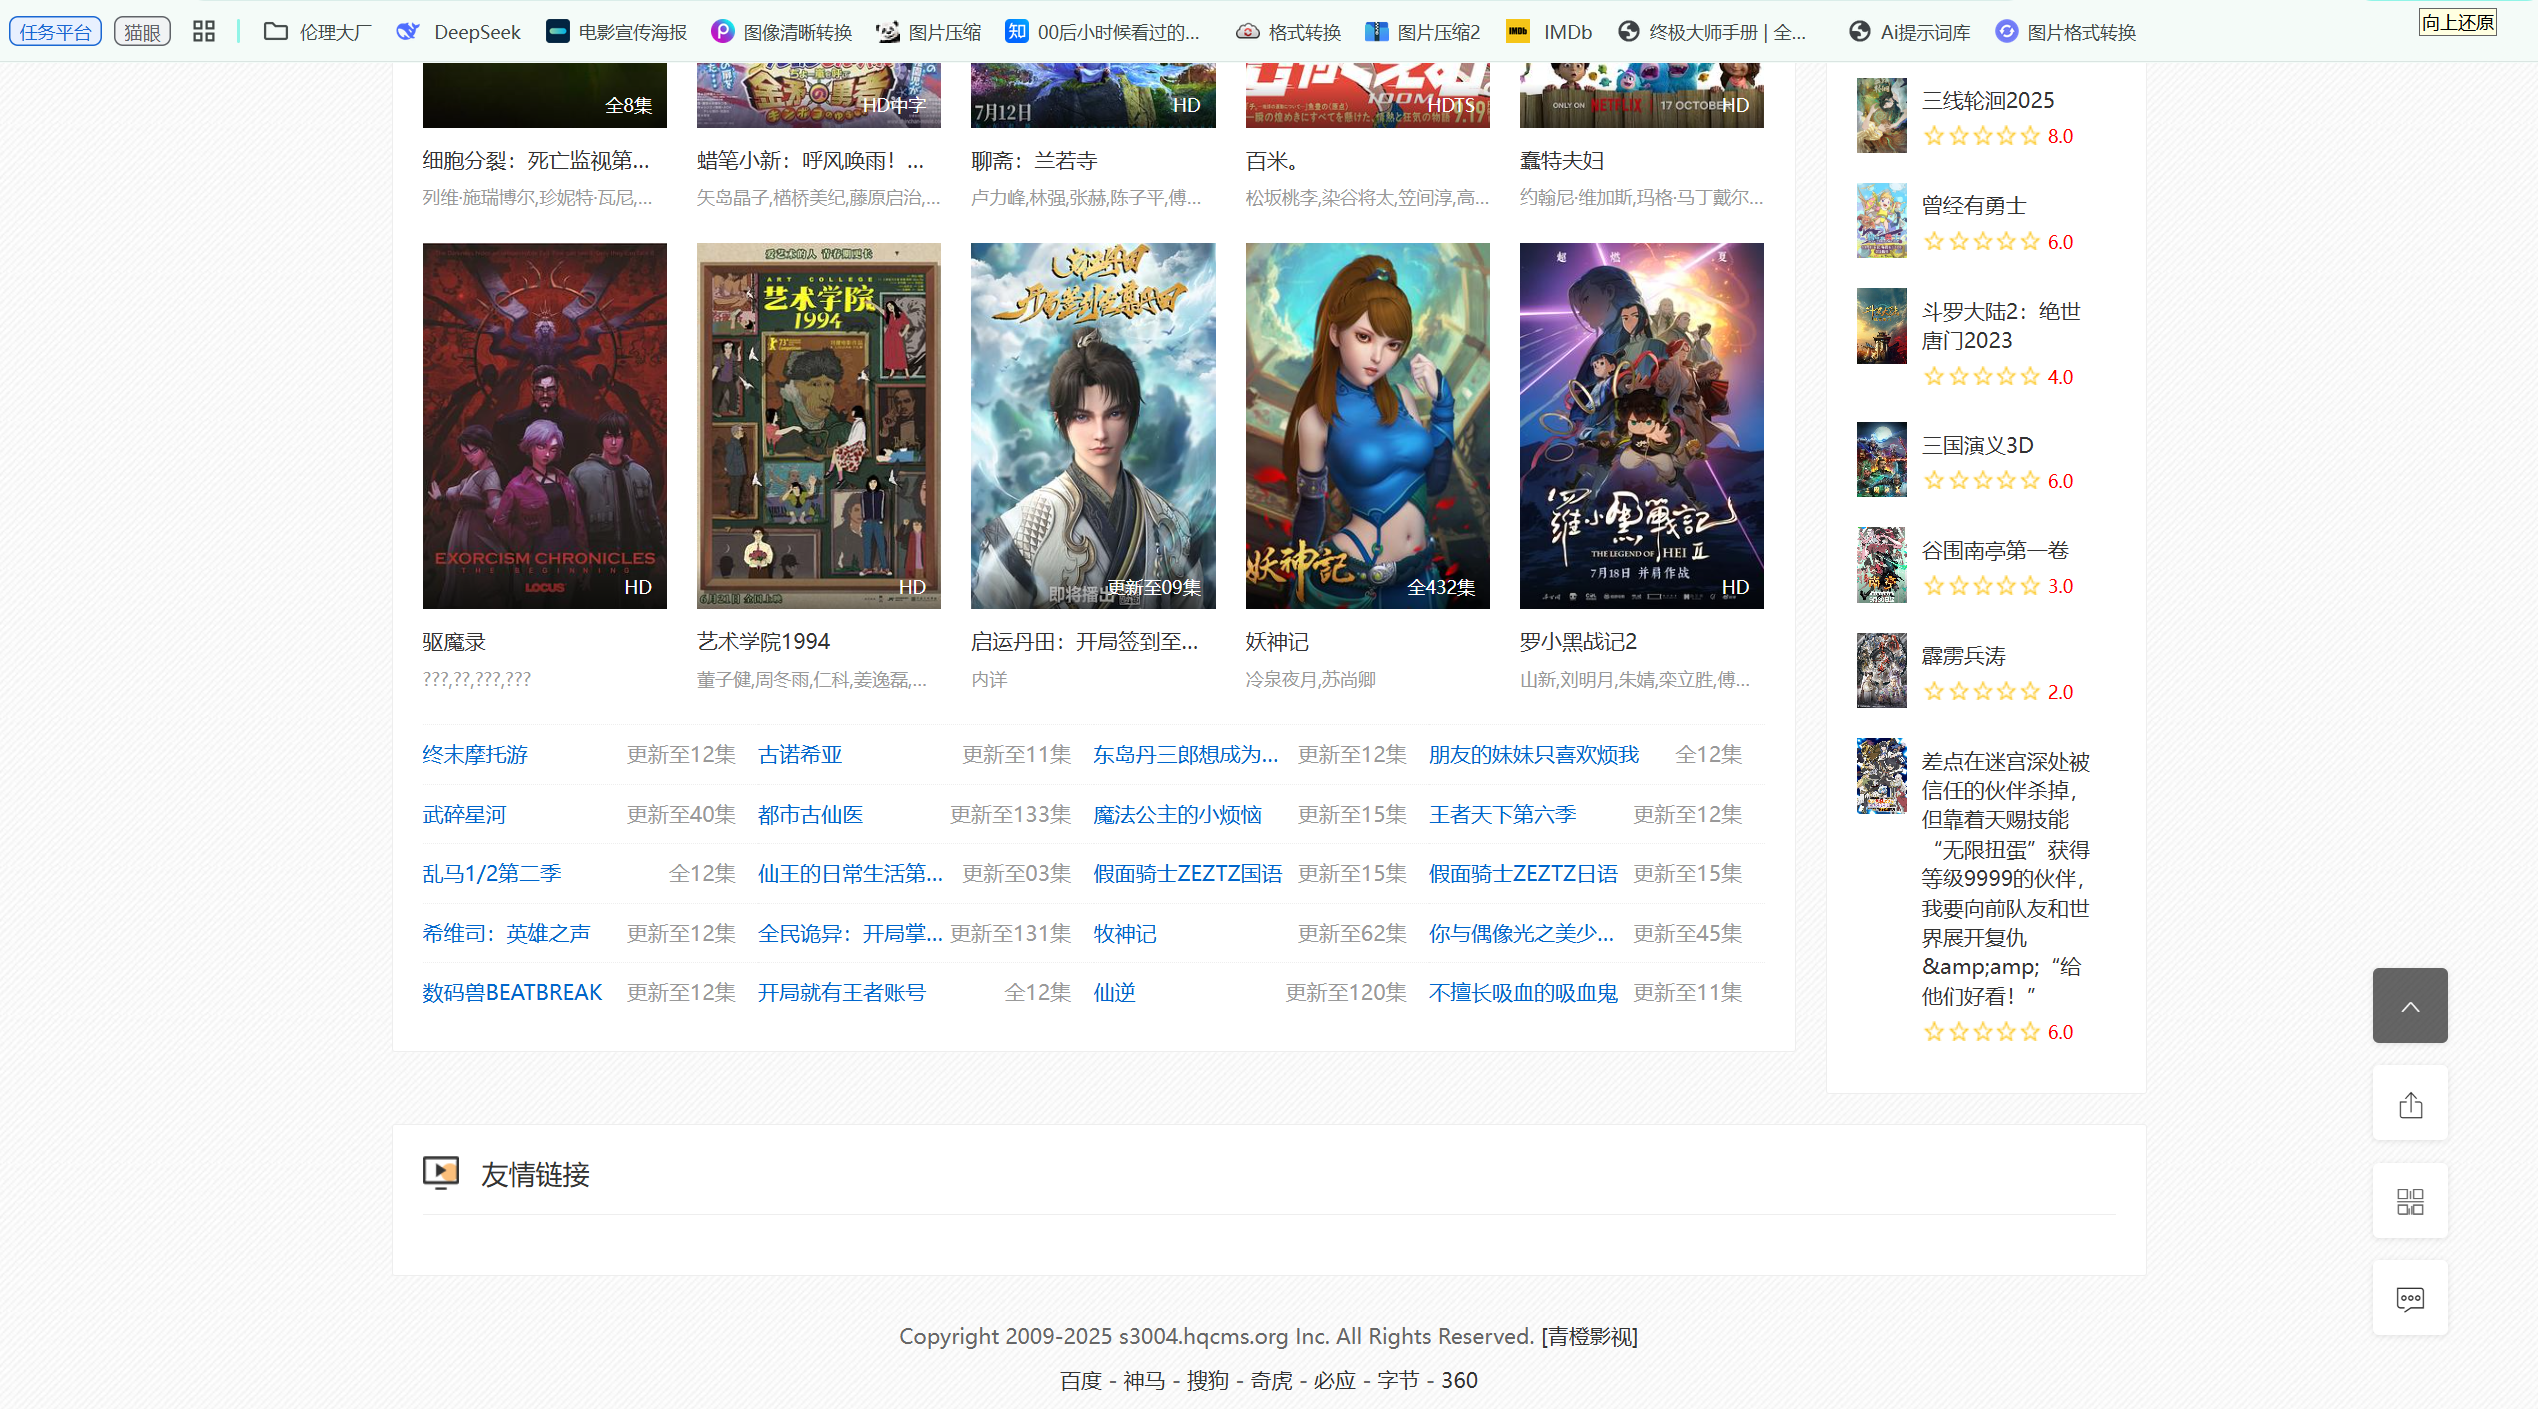Open the IMDb bookmark
2538x1409 pixels.
(x=1549, y=32)
